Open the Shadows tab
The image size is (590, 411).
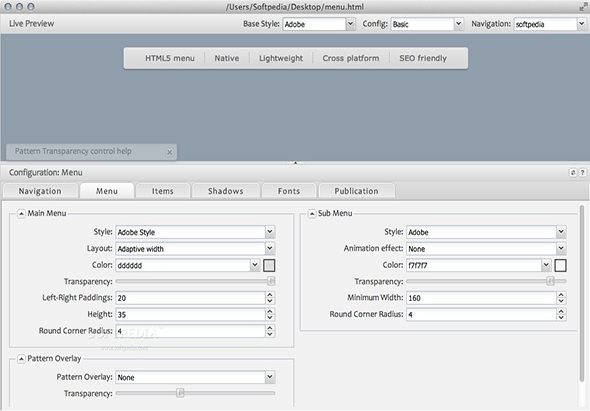pyautogui.click(x=226, y=191)
